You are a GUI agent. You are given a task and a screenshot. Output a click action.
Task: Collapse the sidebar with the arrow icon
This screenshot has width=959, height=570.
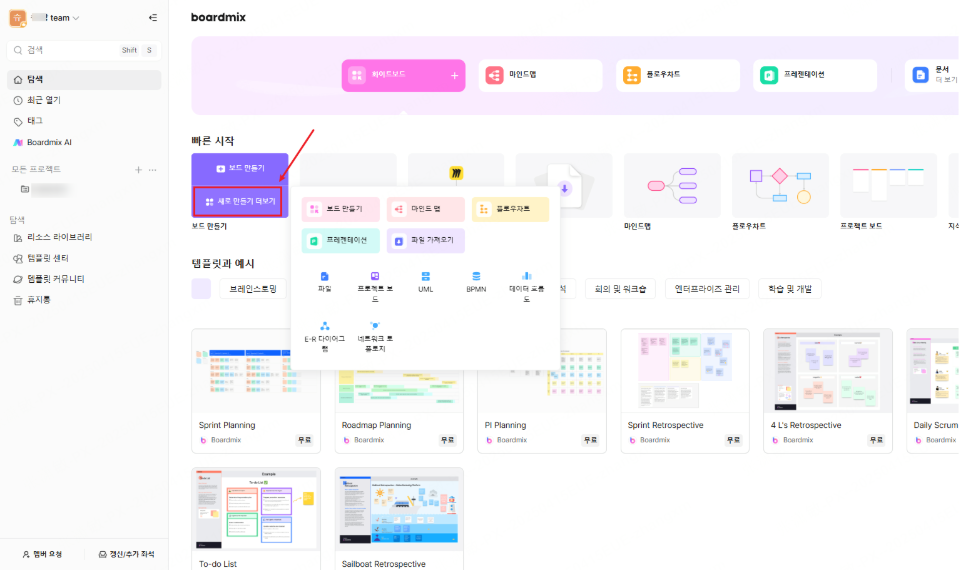[153, 18]
